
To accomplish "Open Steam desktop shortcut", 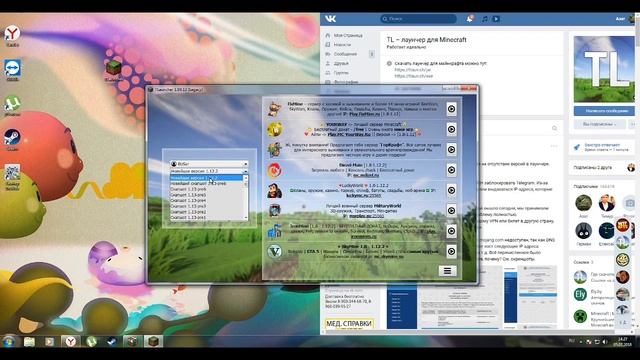I will pyautogui.click(x=12, y=139).
